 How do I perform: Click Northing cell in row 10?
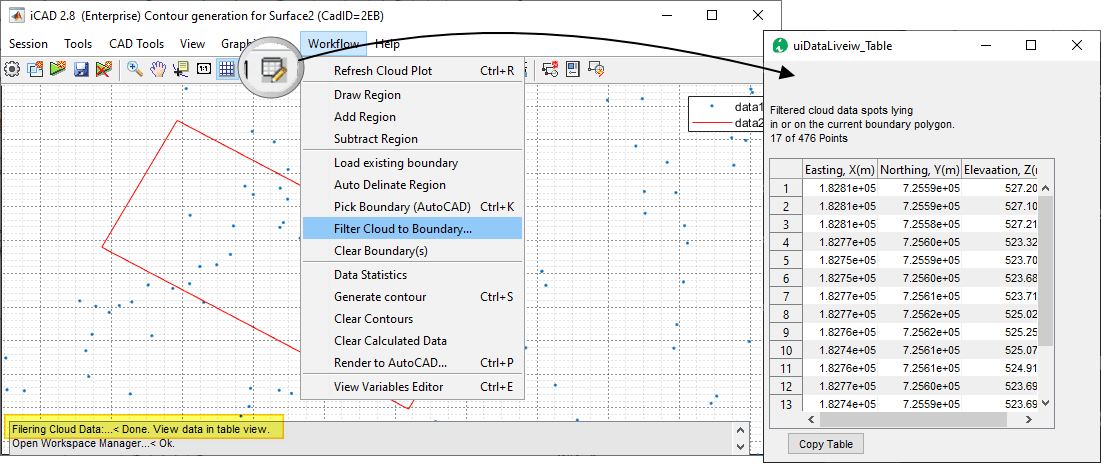click(920, 350)
